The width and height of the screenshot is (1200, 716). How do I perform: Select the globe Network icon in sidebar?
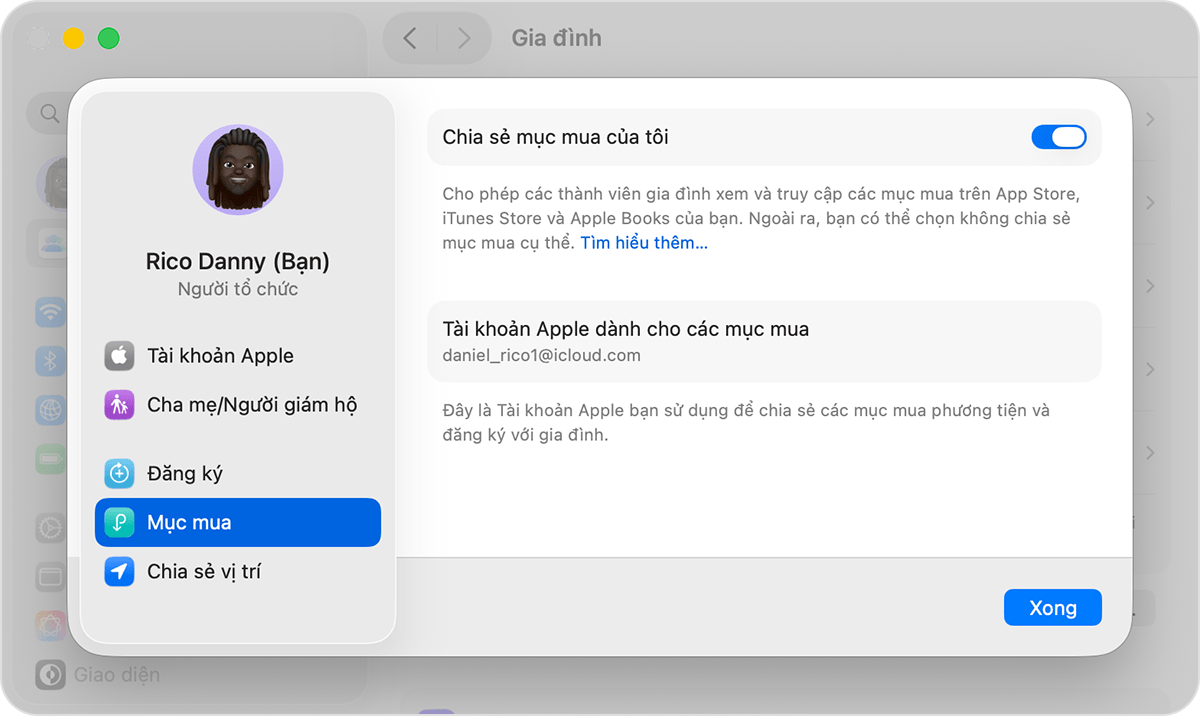(50, 408)
